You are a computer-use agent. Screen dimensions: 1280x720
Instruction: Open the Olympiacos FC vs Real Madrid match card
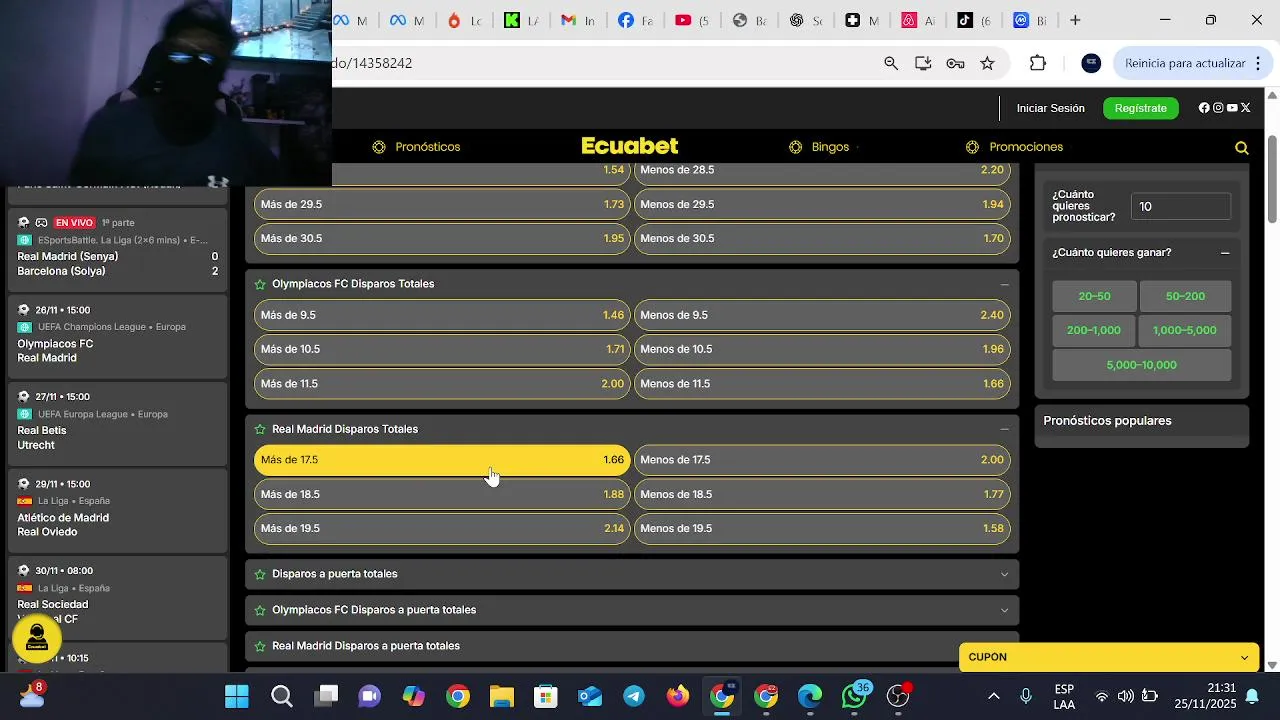[x=118, y=337]
